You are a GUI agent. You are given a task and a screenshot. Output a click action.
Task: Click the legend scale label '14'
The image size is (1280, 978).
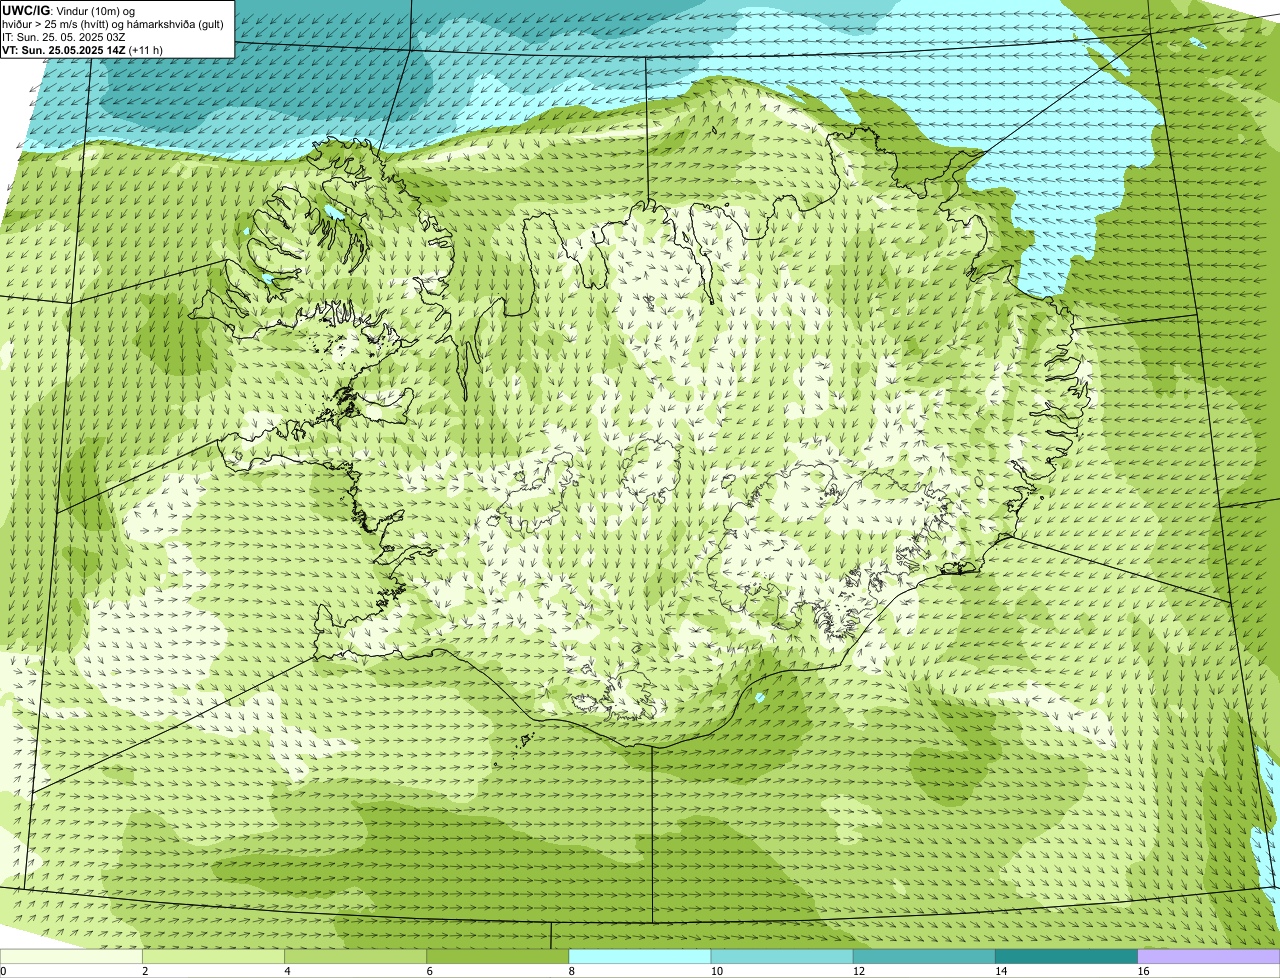pos(1000,971)
